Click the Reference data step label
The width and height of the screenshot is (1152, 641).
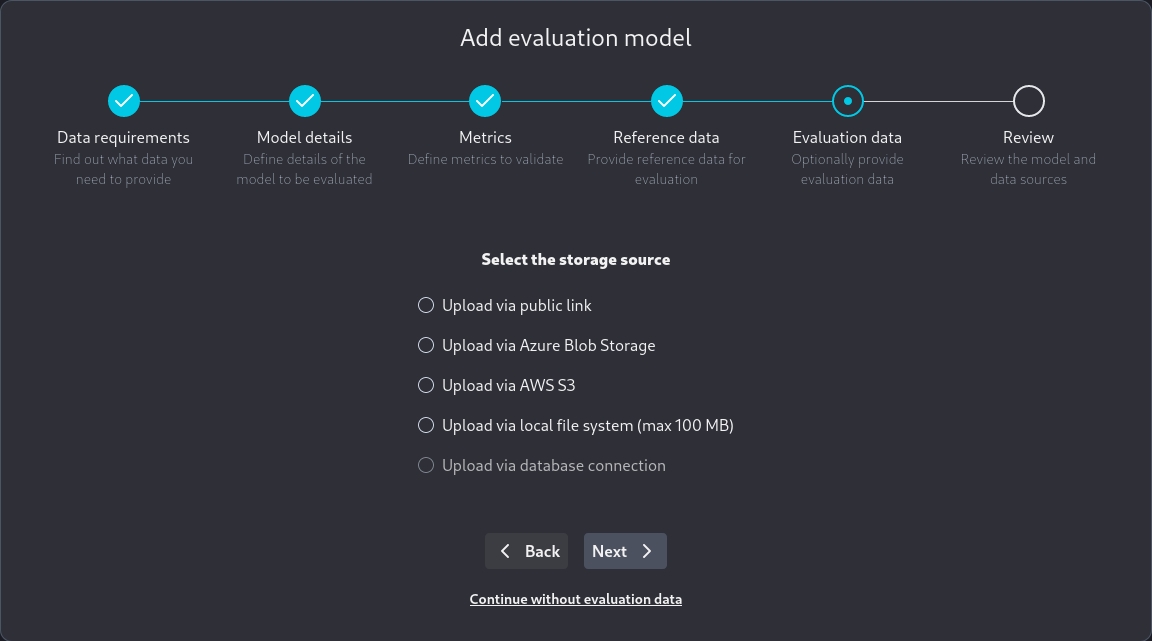pyautogui.click(x=666, y=137)
